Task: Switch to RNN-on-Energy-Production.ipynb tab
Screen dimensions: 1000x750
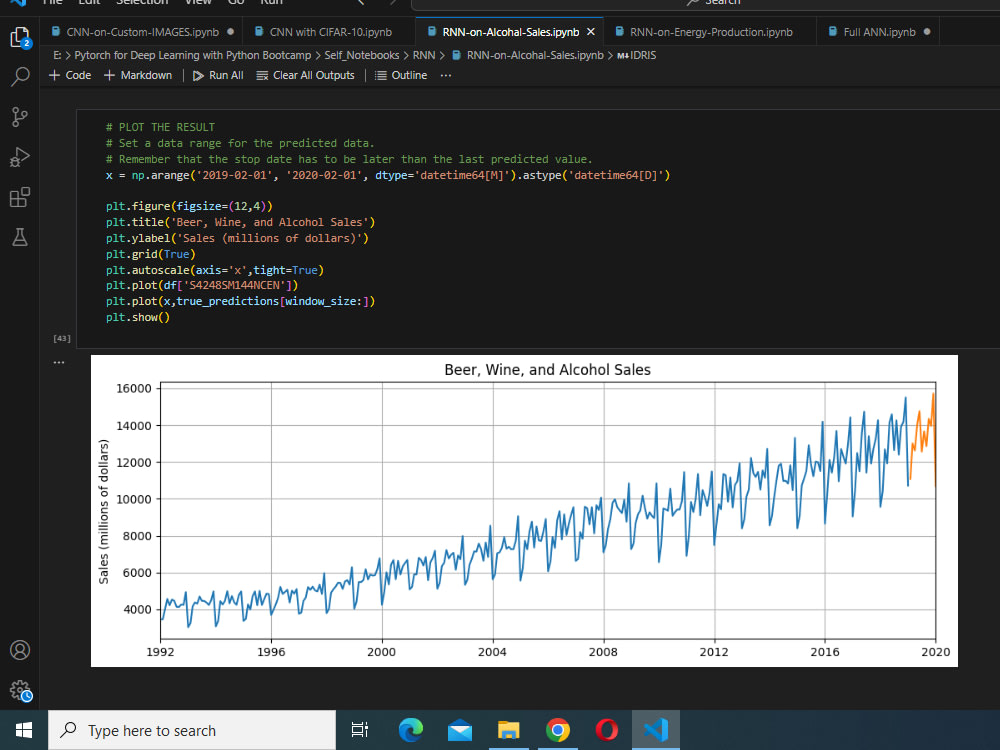Action: (x=710, y=32)
